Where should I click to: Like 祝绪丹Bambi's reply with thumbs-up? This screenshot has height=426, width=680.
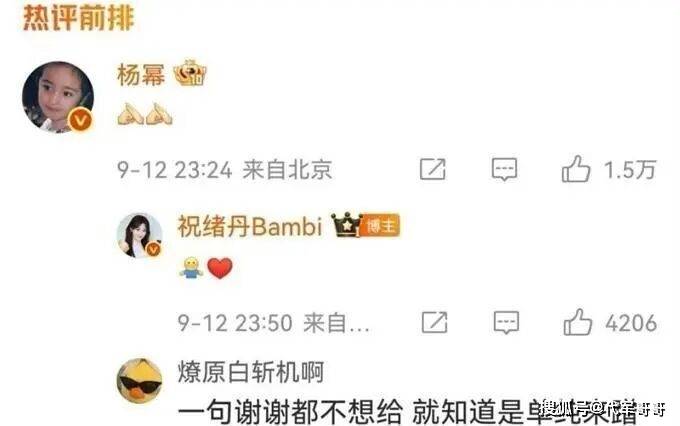578,322
